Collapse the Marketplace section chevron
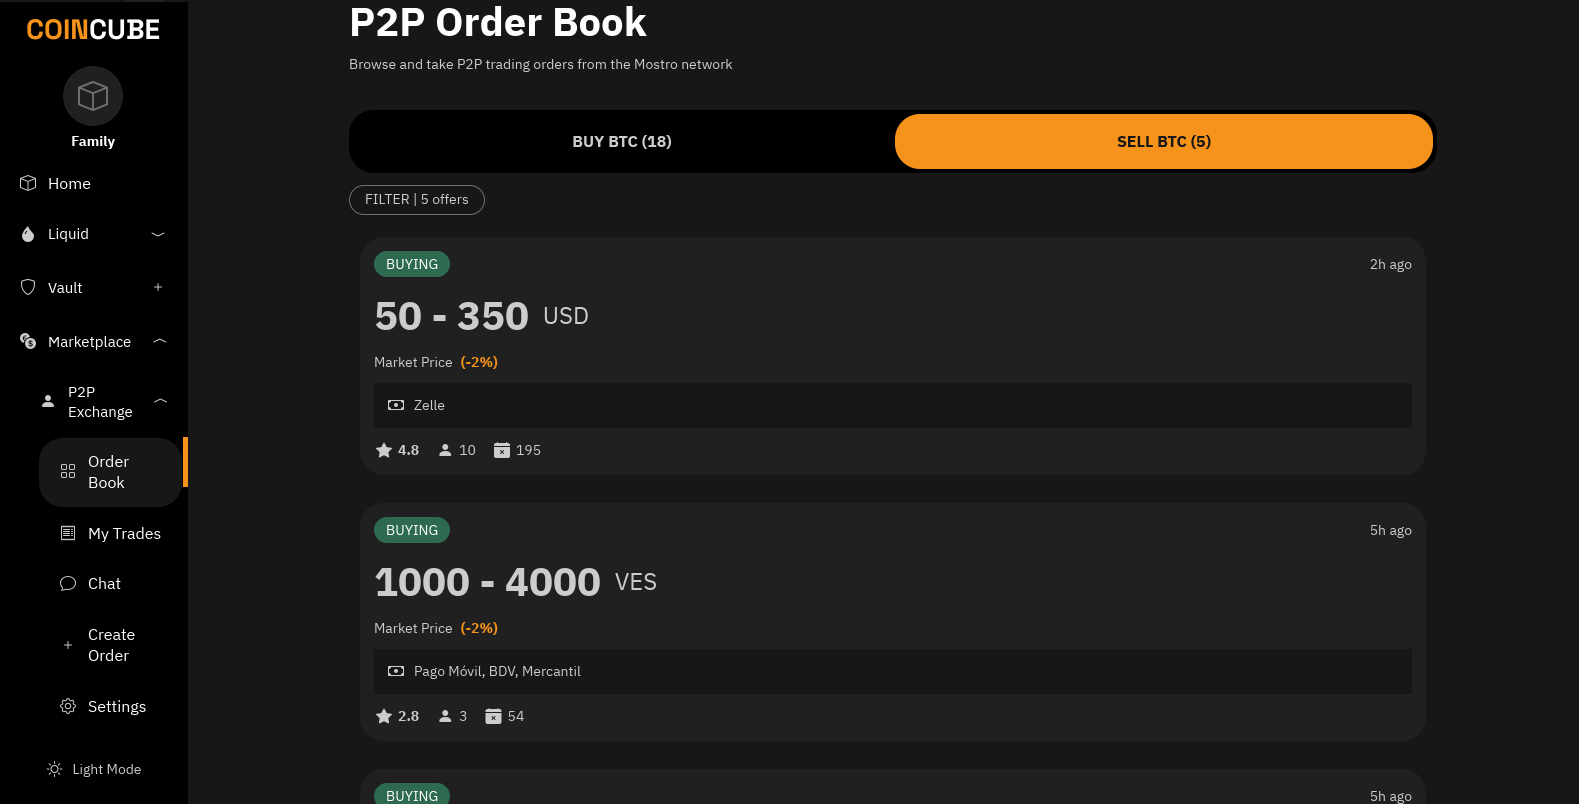The width and height of the screenshot is (1579, 804). [x=159, y=341]
